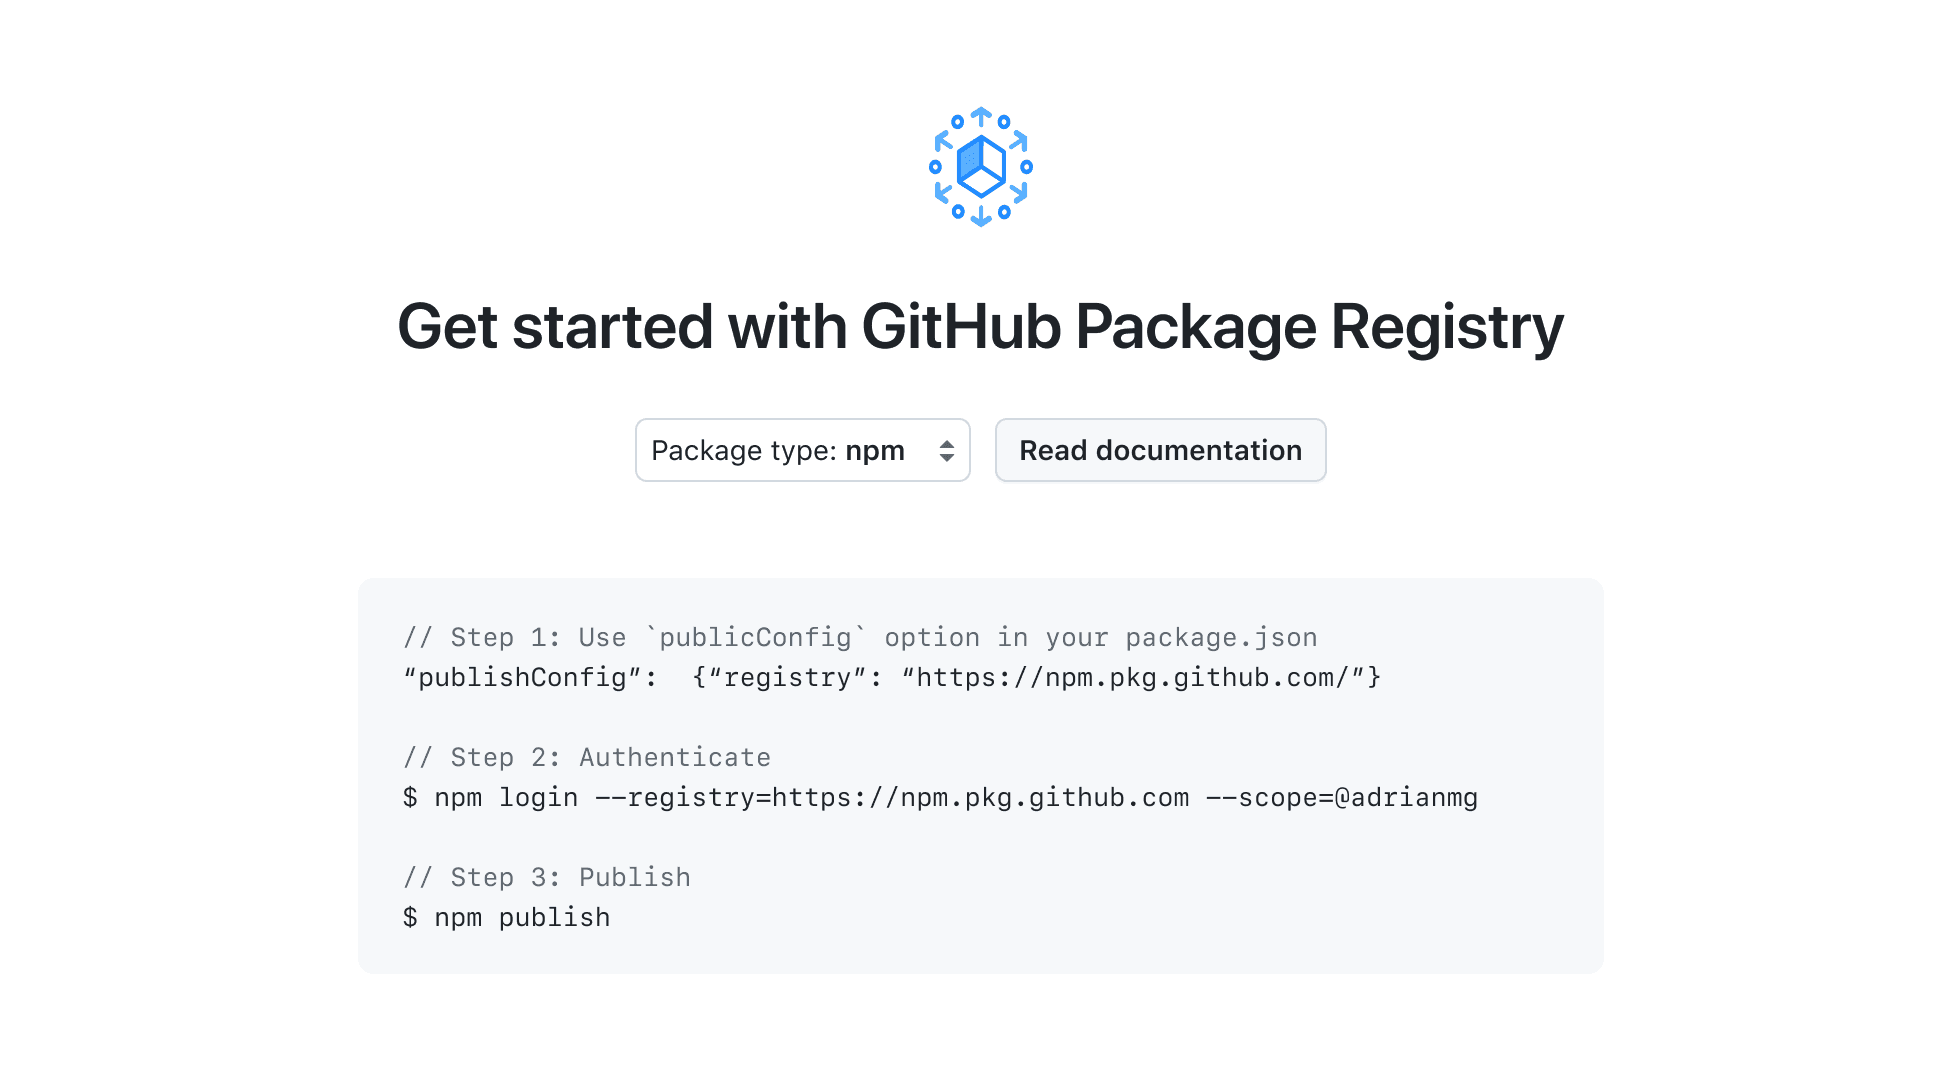The height and width of the screenshot is (1078, 1960).
Task: Click the publishConfig registry JSON line
Action: (892, 677)
